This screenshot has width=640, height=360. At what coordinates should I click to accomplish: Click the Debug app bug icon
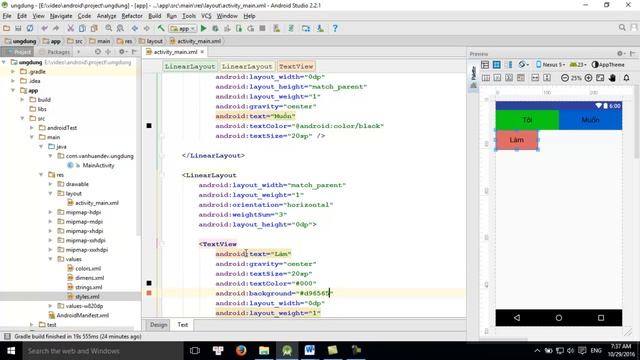point(215,29)
